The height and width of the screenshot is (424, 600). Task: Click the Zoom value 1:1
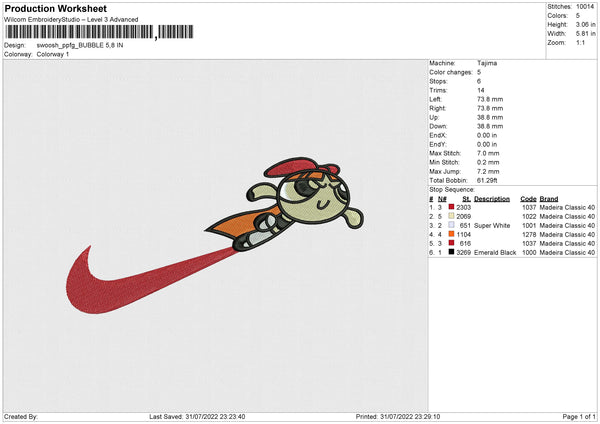pos(580,42)
